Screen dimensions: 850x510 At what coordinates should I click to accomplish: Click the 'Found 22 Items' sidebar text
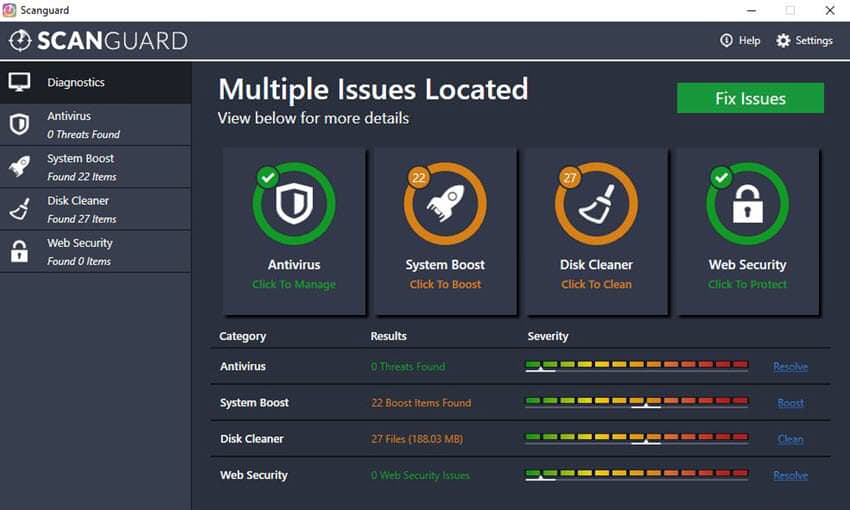(82, 177)
